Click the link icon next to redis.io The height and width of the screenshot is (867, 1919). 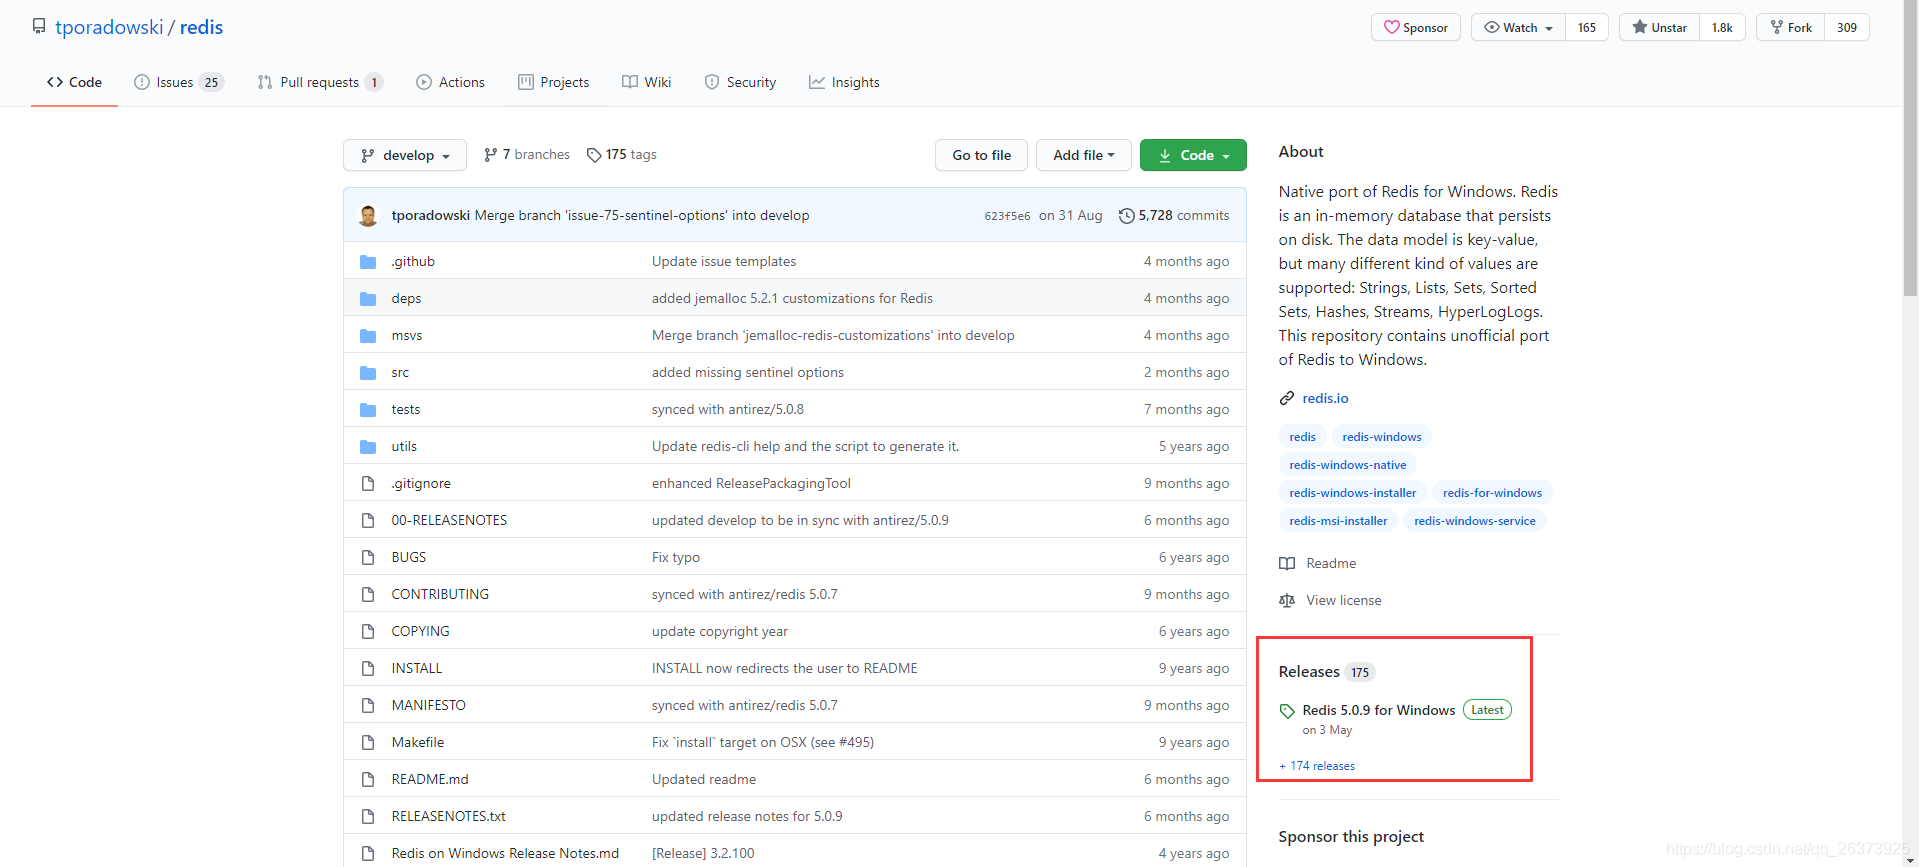tap(1287, 398)
